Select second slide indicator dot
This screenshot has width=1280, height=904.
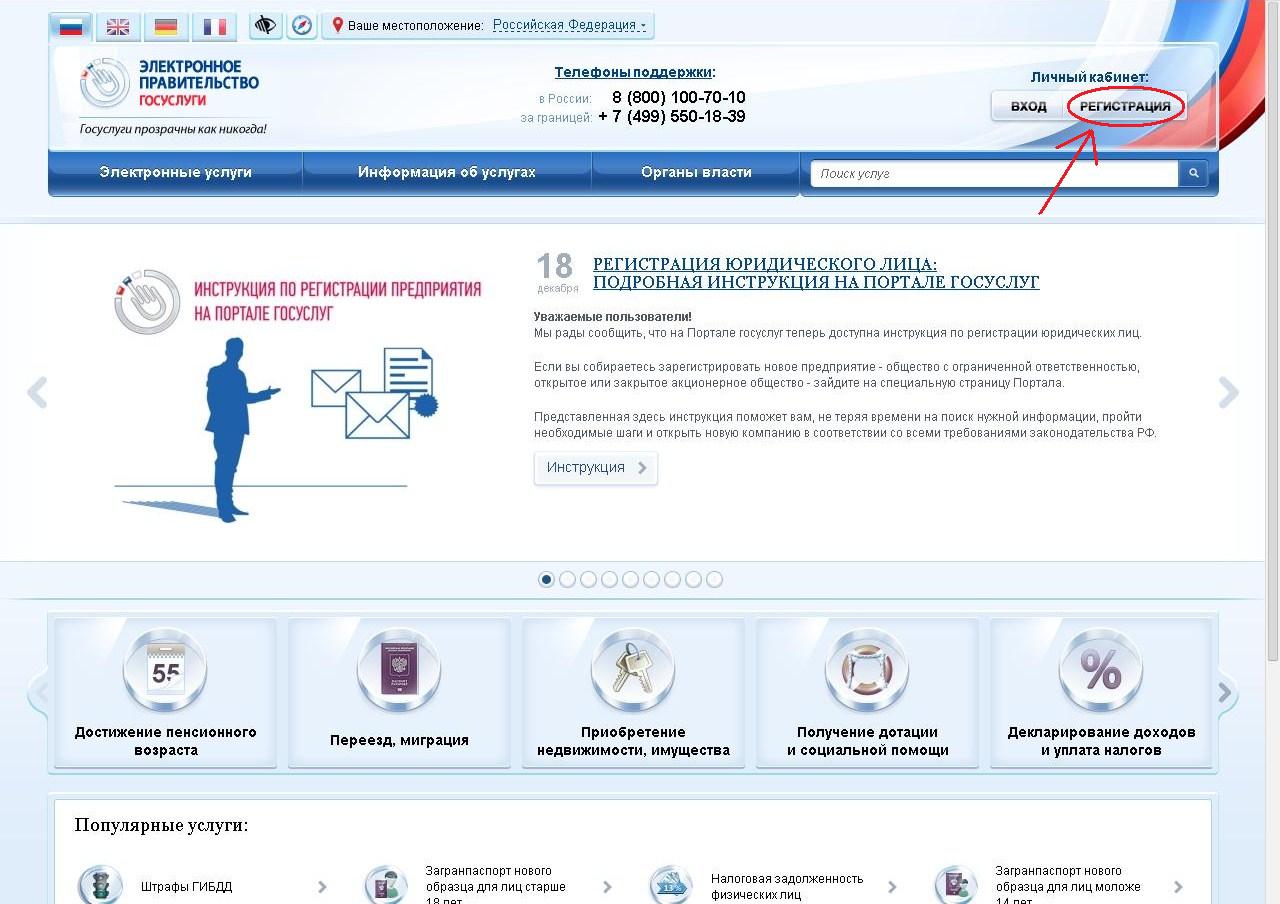click(567, 579)
